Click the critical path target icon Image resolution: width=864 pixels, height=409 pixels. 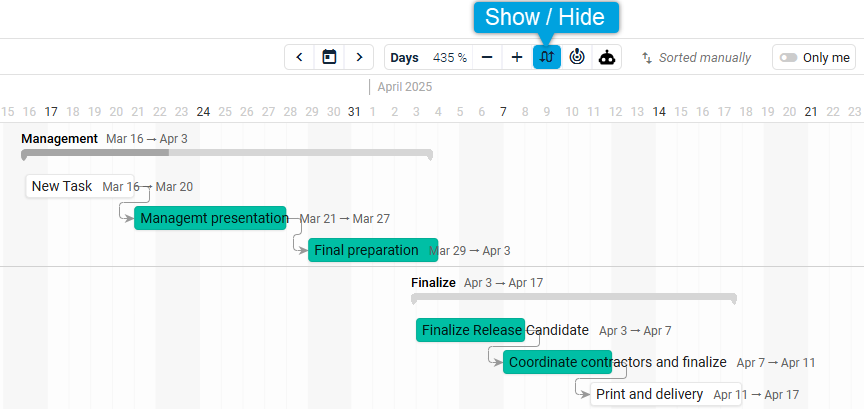577,57
